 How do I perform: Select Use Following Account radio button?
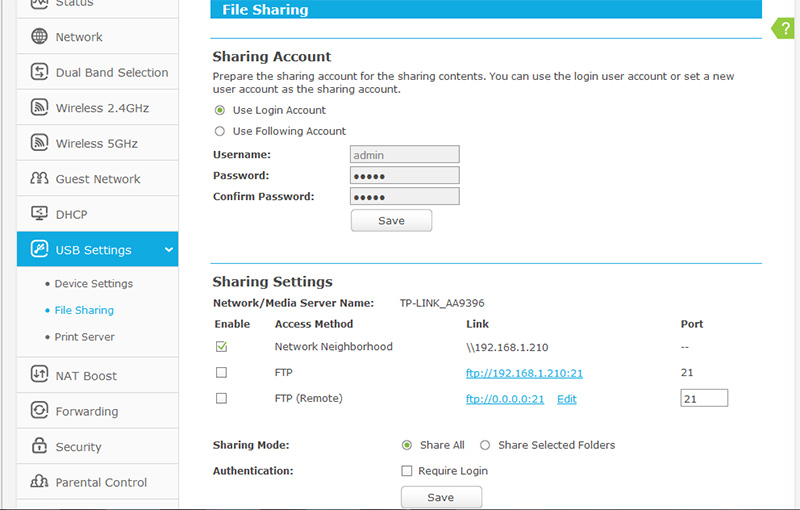click(x=220, y=131)
